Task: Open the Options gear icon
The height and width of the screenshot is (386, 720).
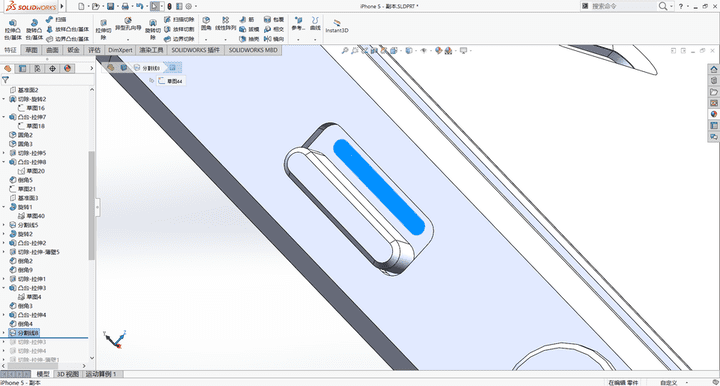Action: tap(188, 6)
